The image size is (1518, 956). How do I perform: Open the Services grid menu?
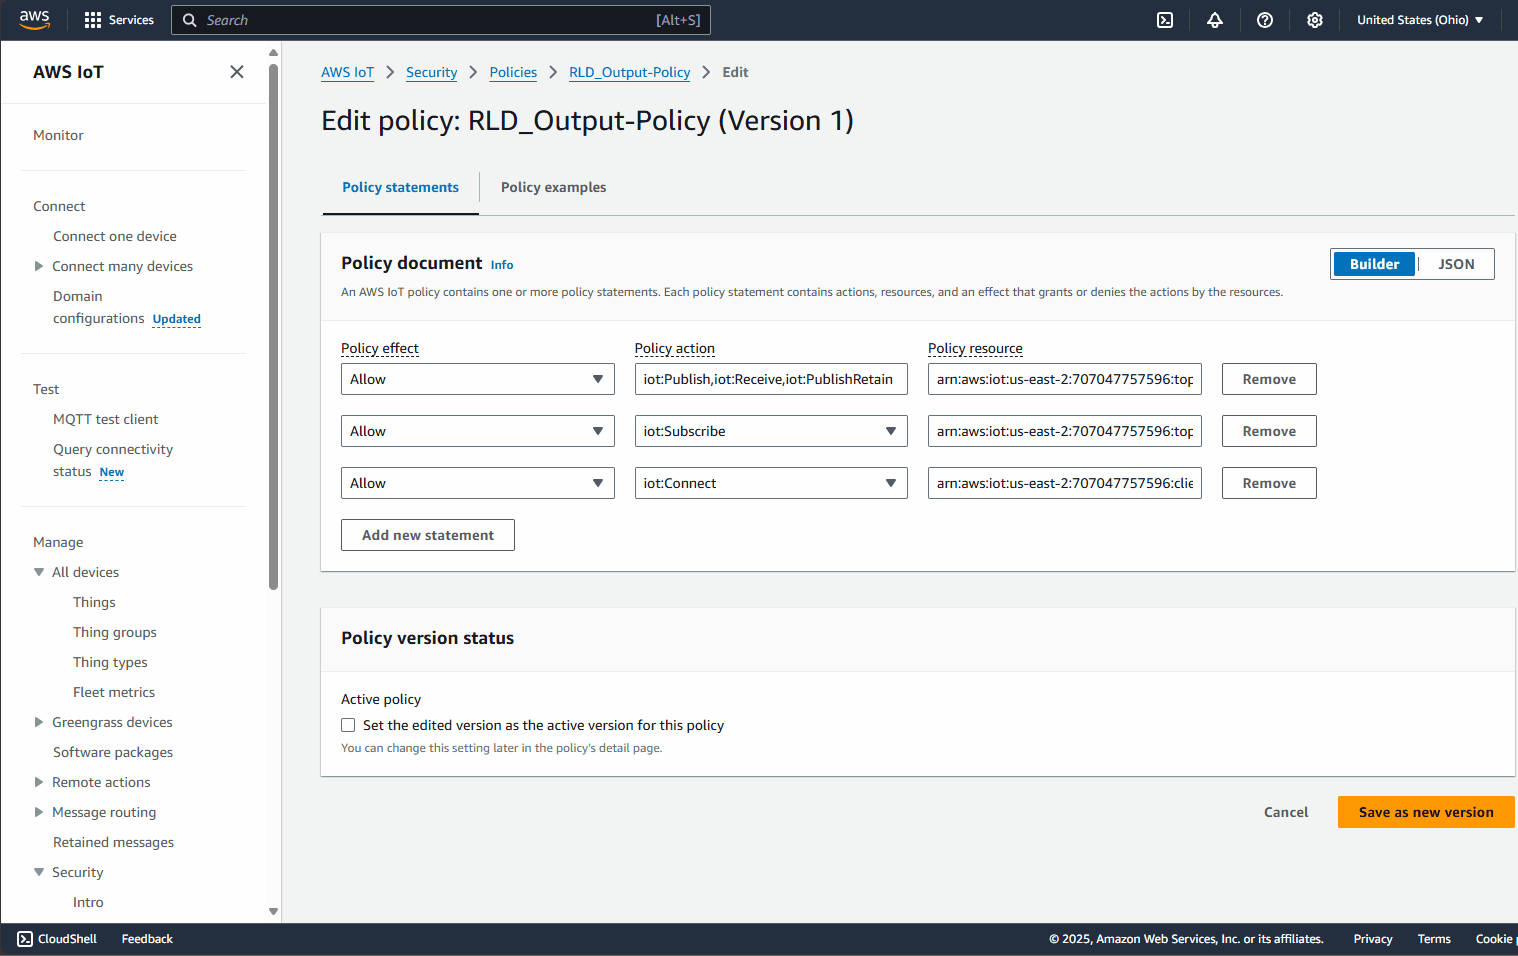coord(119,20)
